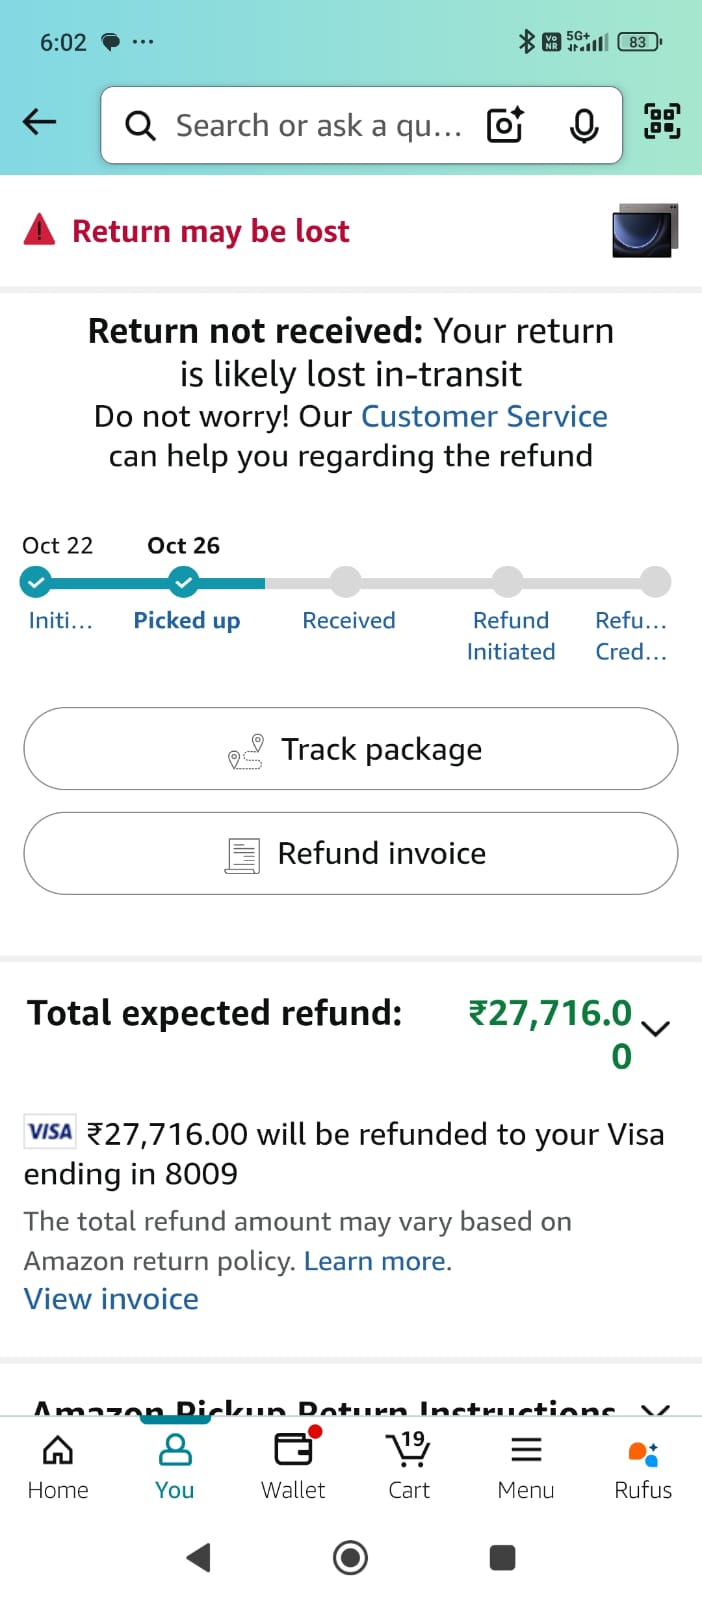Expand total expected refund chevron
Viewport: 702px width, 1600px height.
click(x=655, y=1029)
